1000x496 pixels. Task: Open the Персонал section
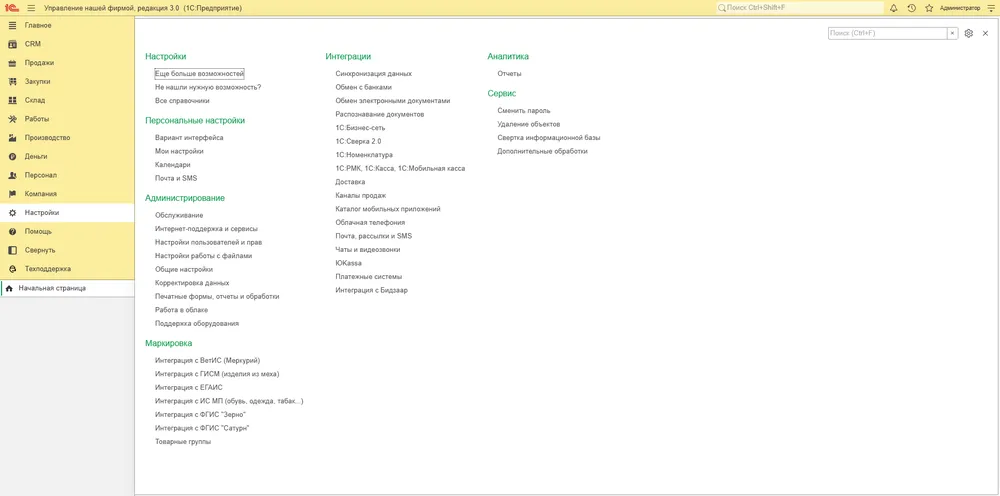(67, 175)
